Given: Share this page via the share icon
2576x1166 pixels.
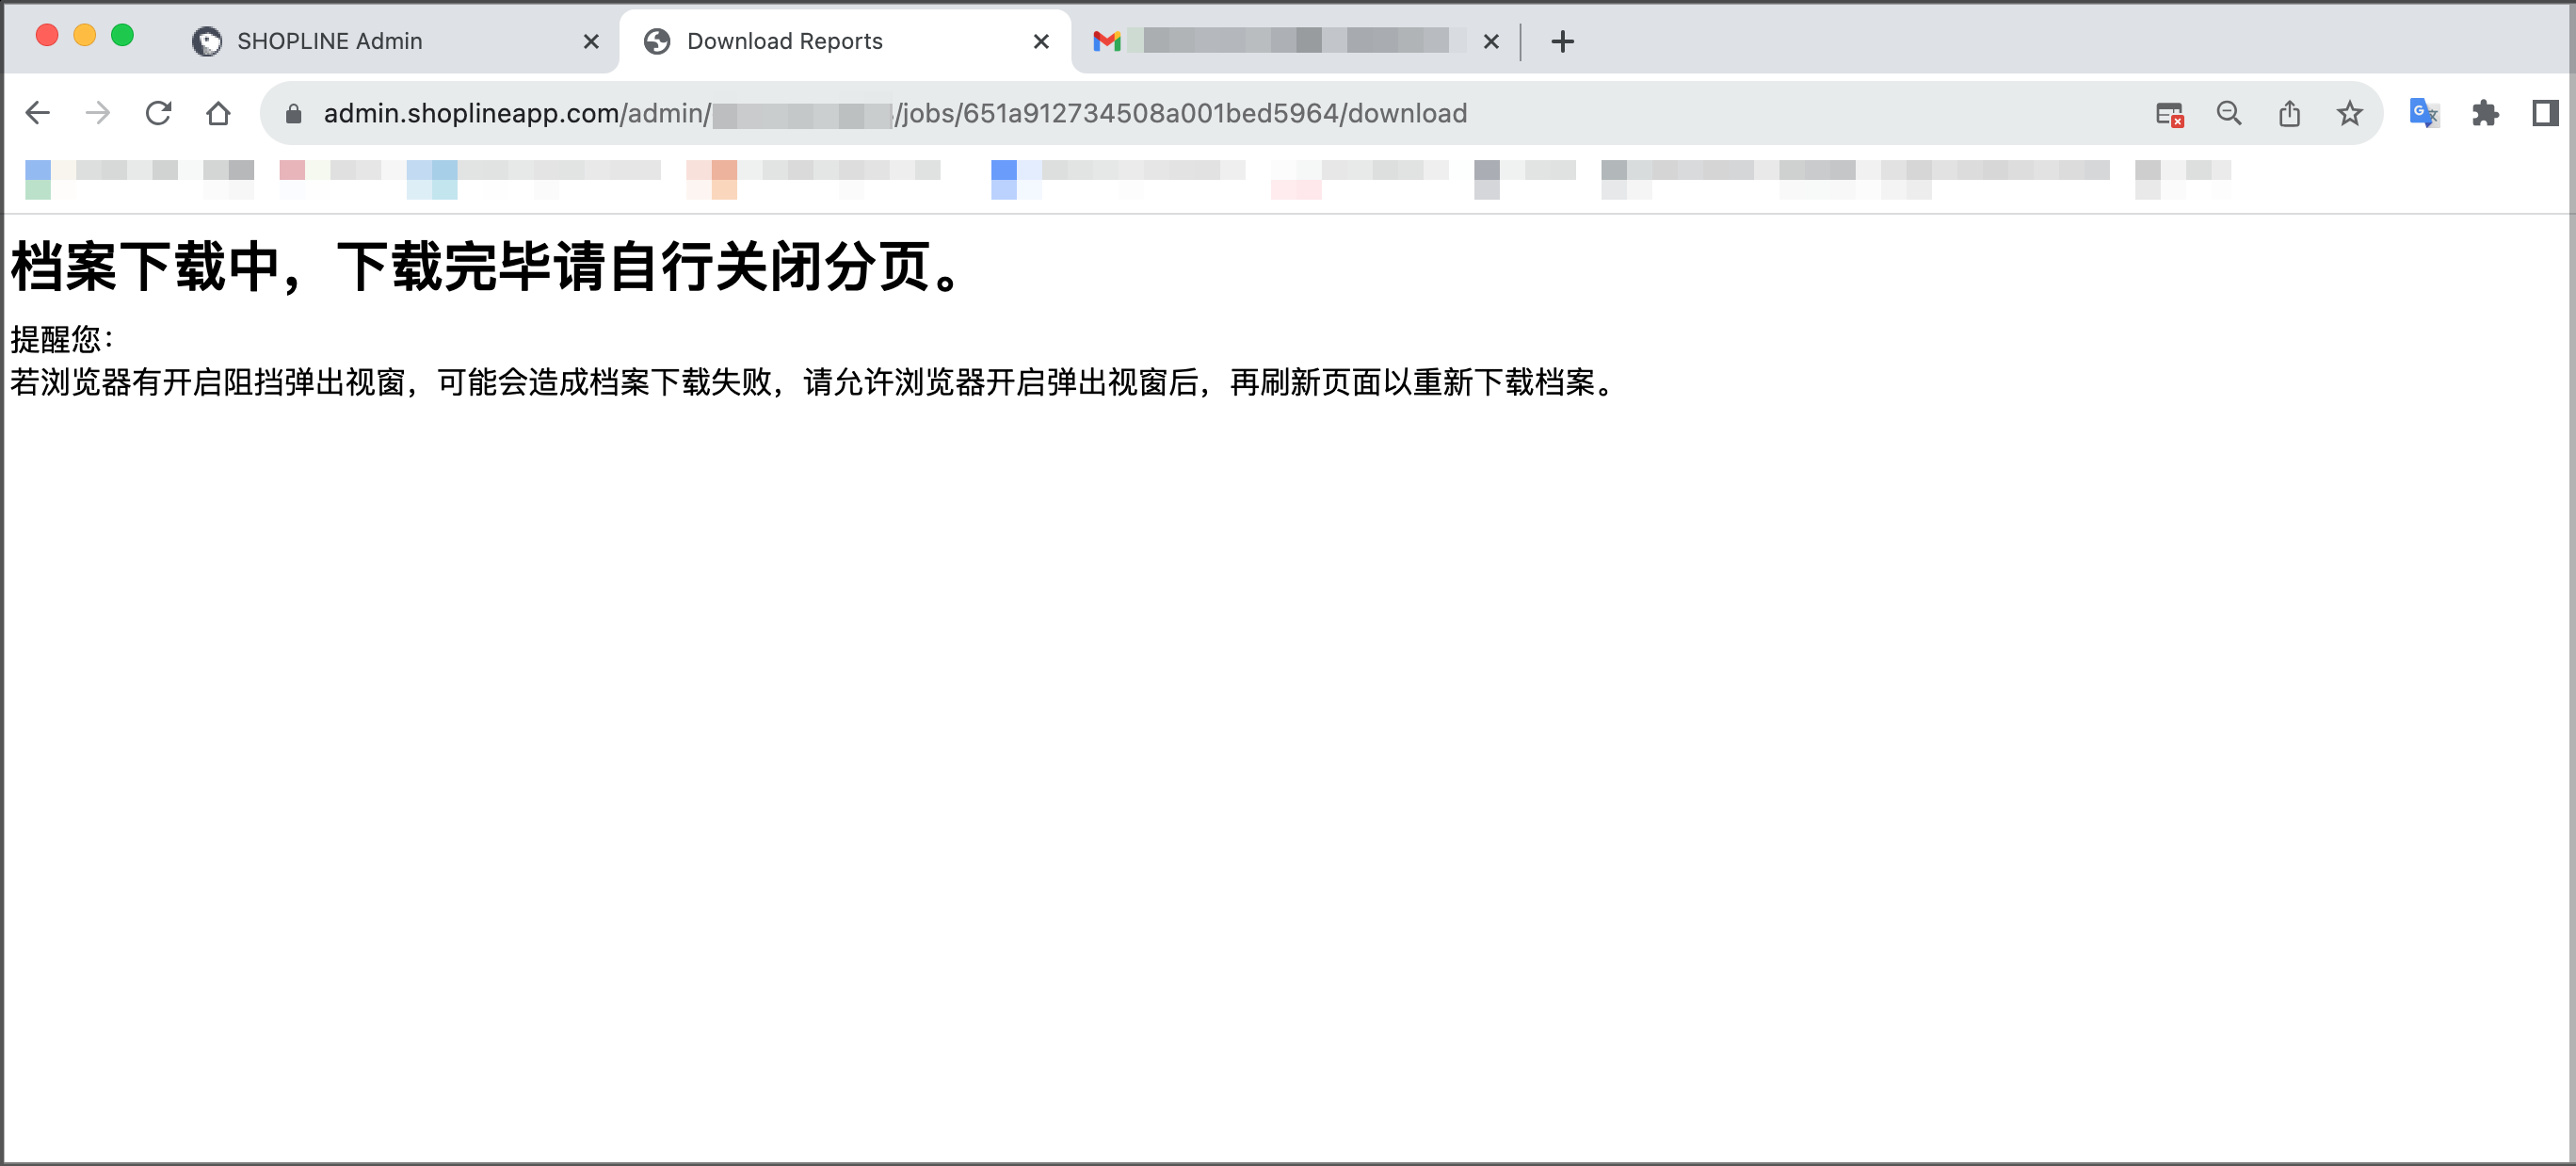Looking at the screenshot, I should (2289, 113).
